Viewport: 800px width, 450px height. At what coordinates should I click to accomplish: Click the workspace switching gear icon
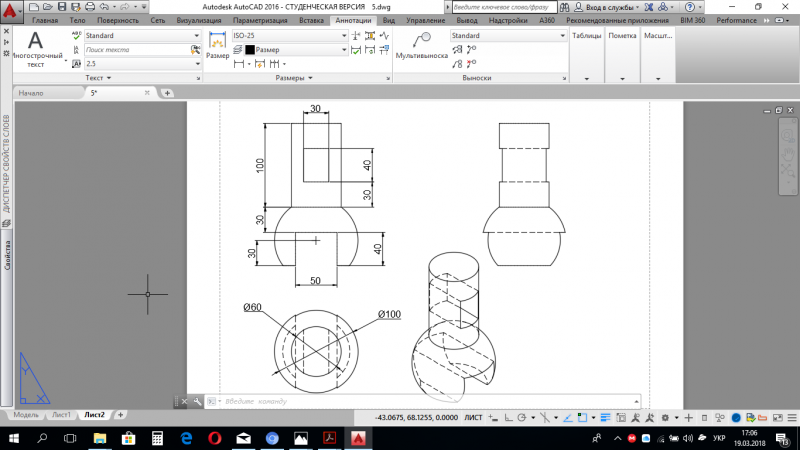pos(665,417)
